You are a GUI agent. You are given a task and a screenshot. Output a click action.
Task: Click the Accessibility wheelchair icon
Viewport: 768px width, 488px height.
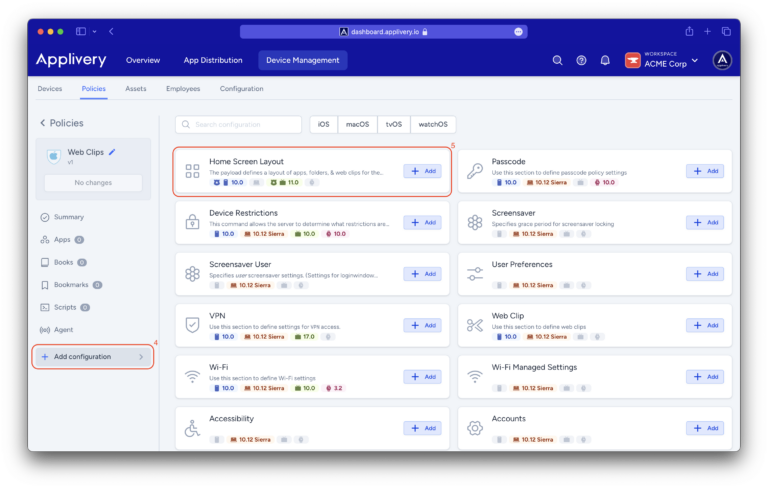192,428
